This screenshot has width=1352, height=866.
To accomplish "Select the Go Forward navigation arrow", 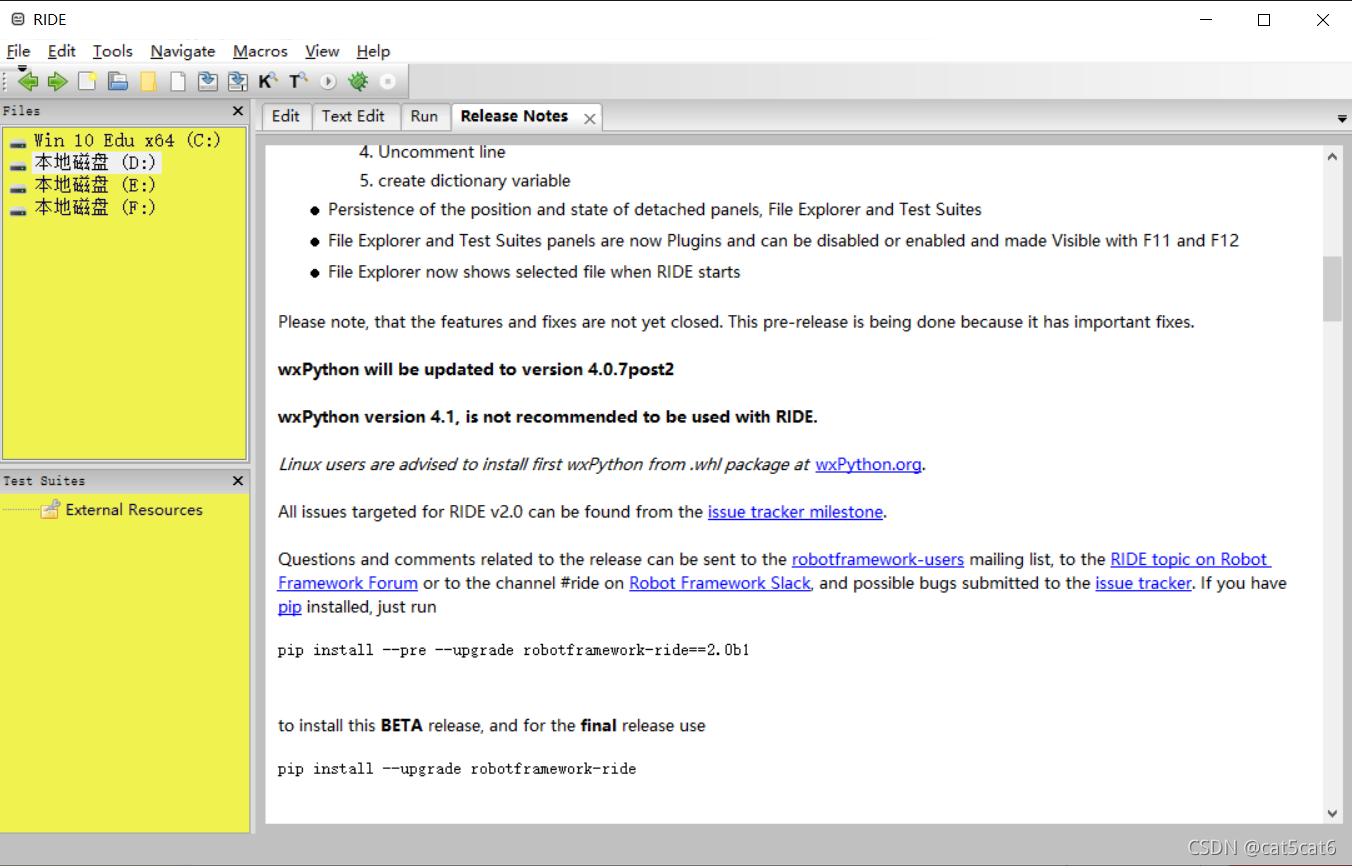I will [x=57, y=80].
